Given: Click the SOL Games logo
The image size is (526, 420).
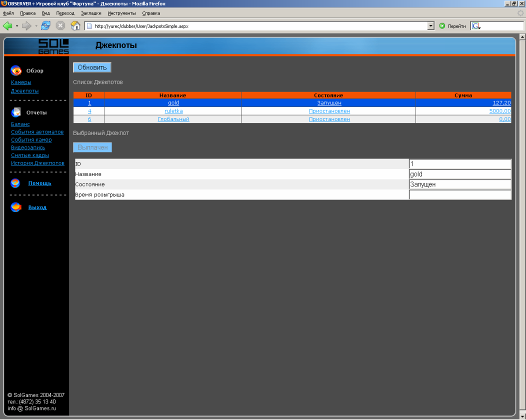Looking at the screenshot, I should point(53,46).
